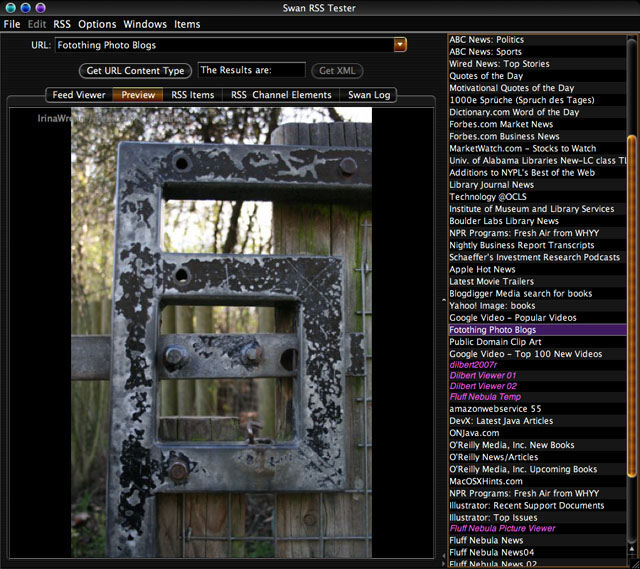Image resolution: width=640 pixels, height=569 pixels.
Task: Select Technology @OCLS feed
Action: (537, 197)
